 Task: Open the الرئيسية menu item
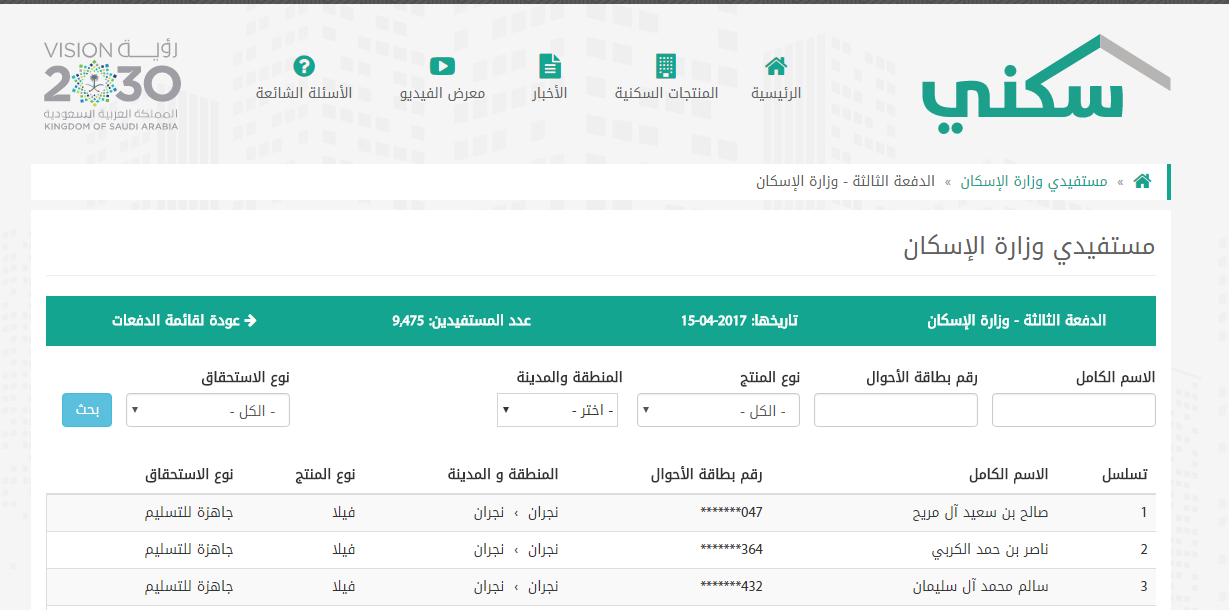pyautogui.click(x=776, y=93)
